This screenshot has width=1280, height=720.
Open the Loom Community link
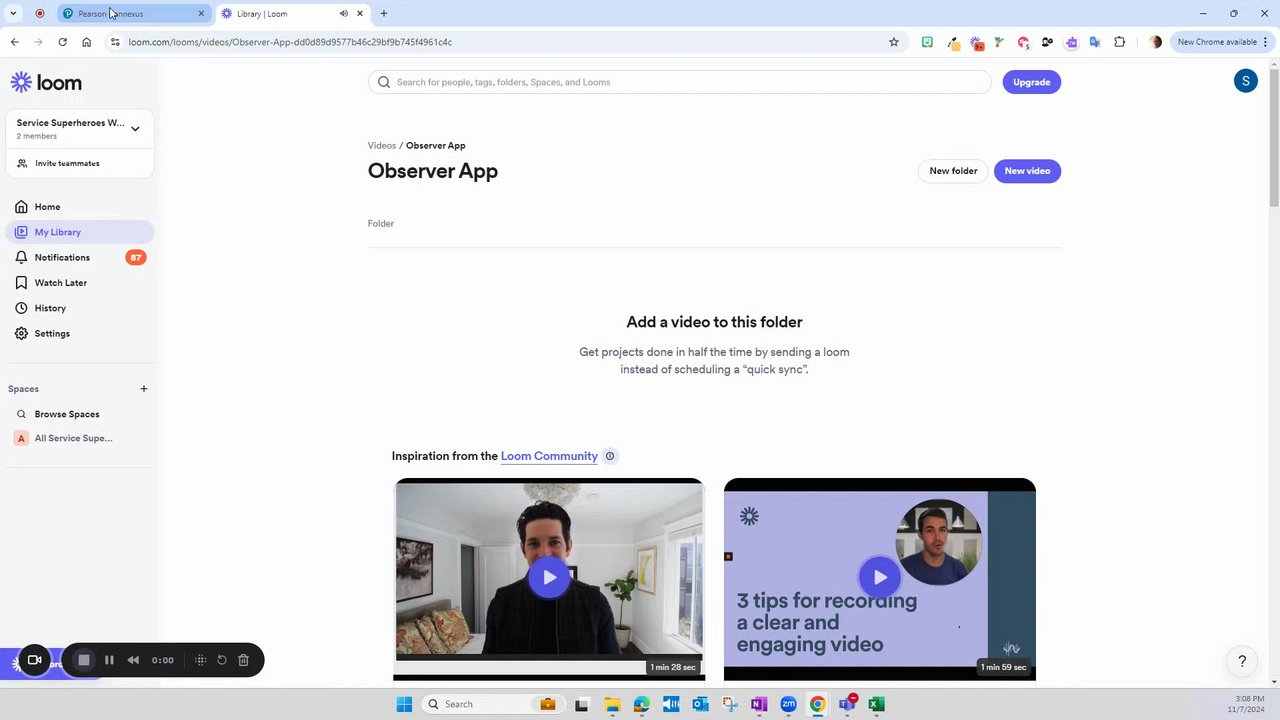[x=549, y=456]
